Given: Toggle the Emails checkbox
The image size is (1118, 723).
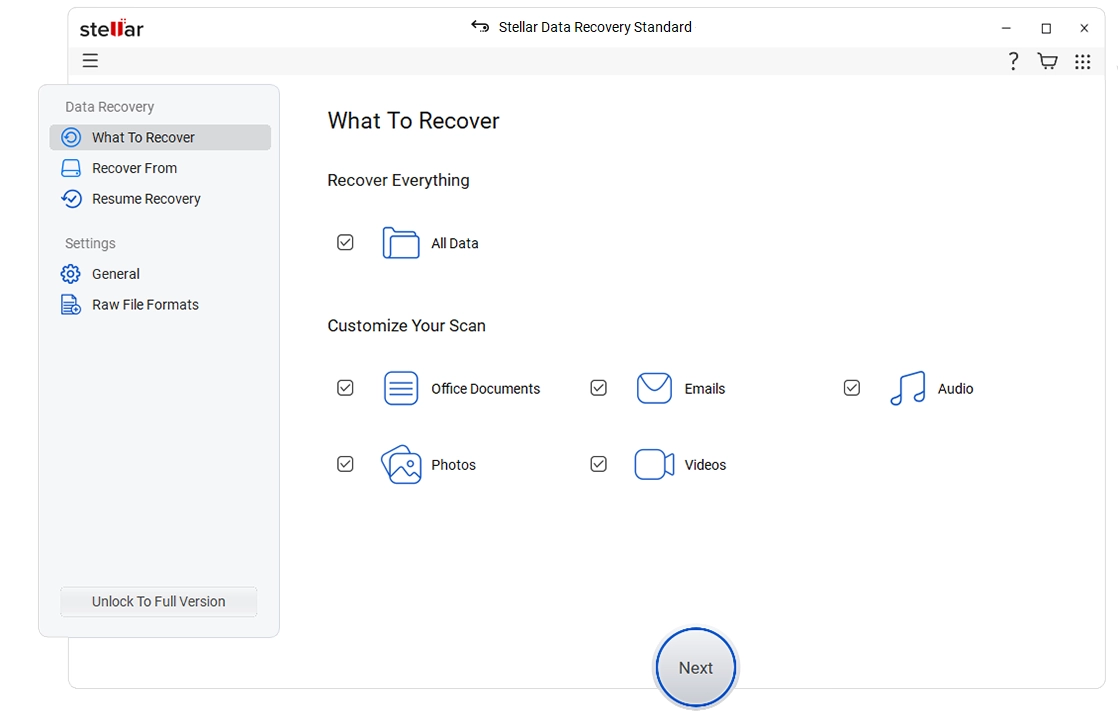Looking at the screenshot, I should tap(598, 388).
